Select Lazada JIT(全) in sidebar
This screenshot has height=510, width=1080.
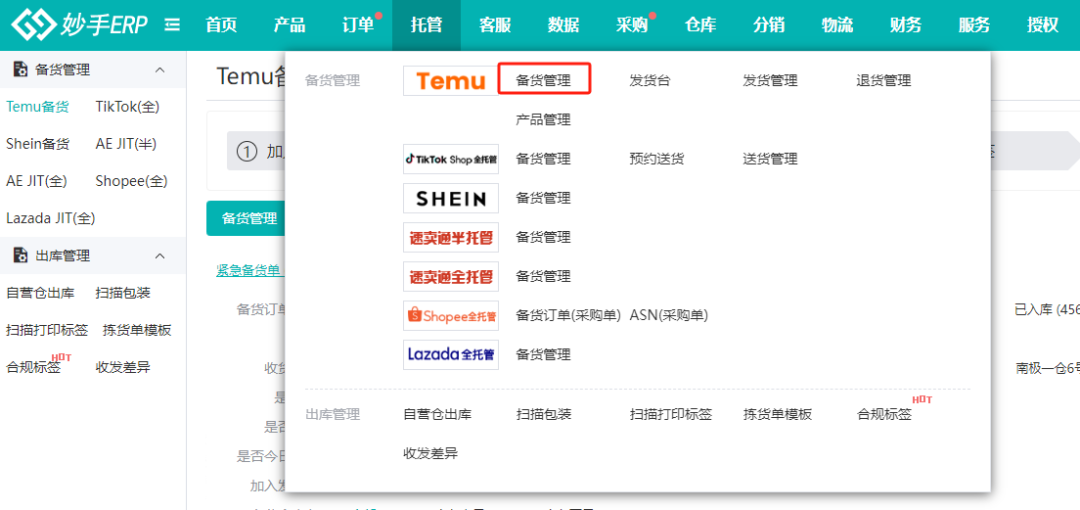[x=50, y=218]
